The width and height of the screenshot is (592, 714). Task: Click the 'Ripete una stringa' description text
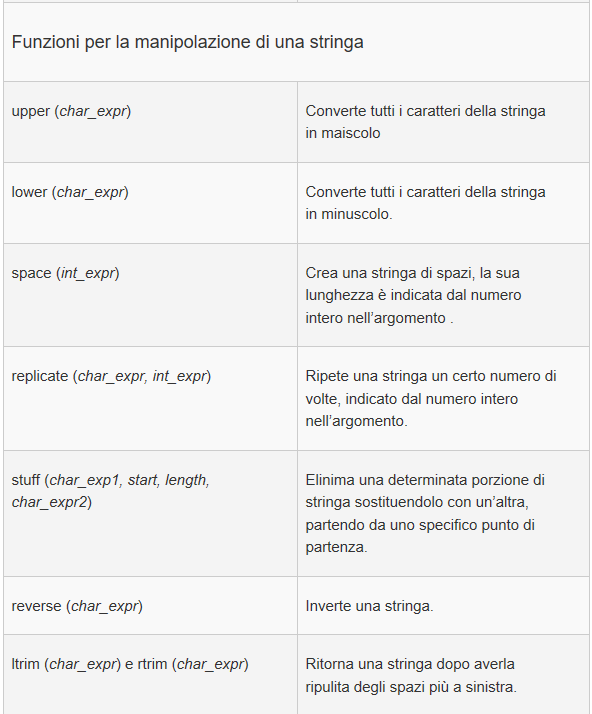[431, 398]
